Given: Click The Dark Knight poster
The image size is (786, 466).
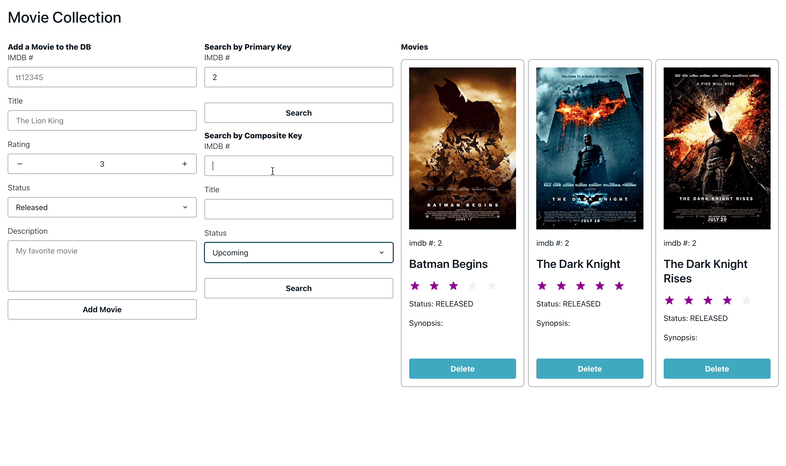Looking at the screenshot, I should [590, 148].
